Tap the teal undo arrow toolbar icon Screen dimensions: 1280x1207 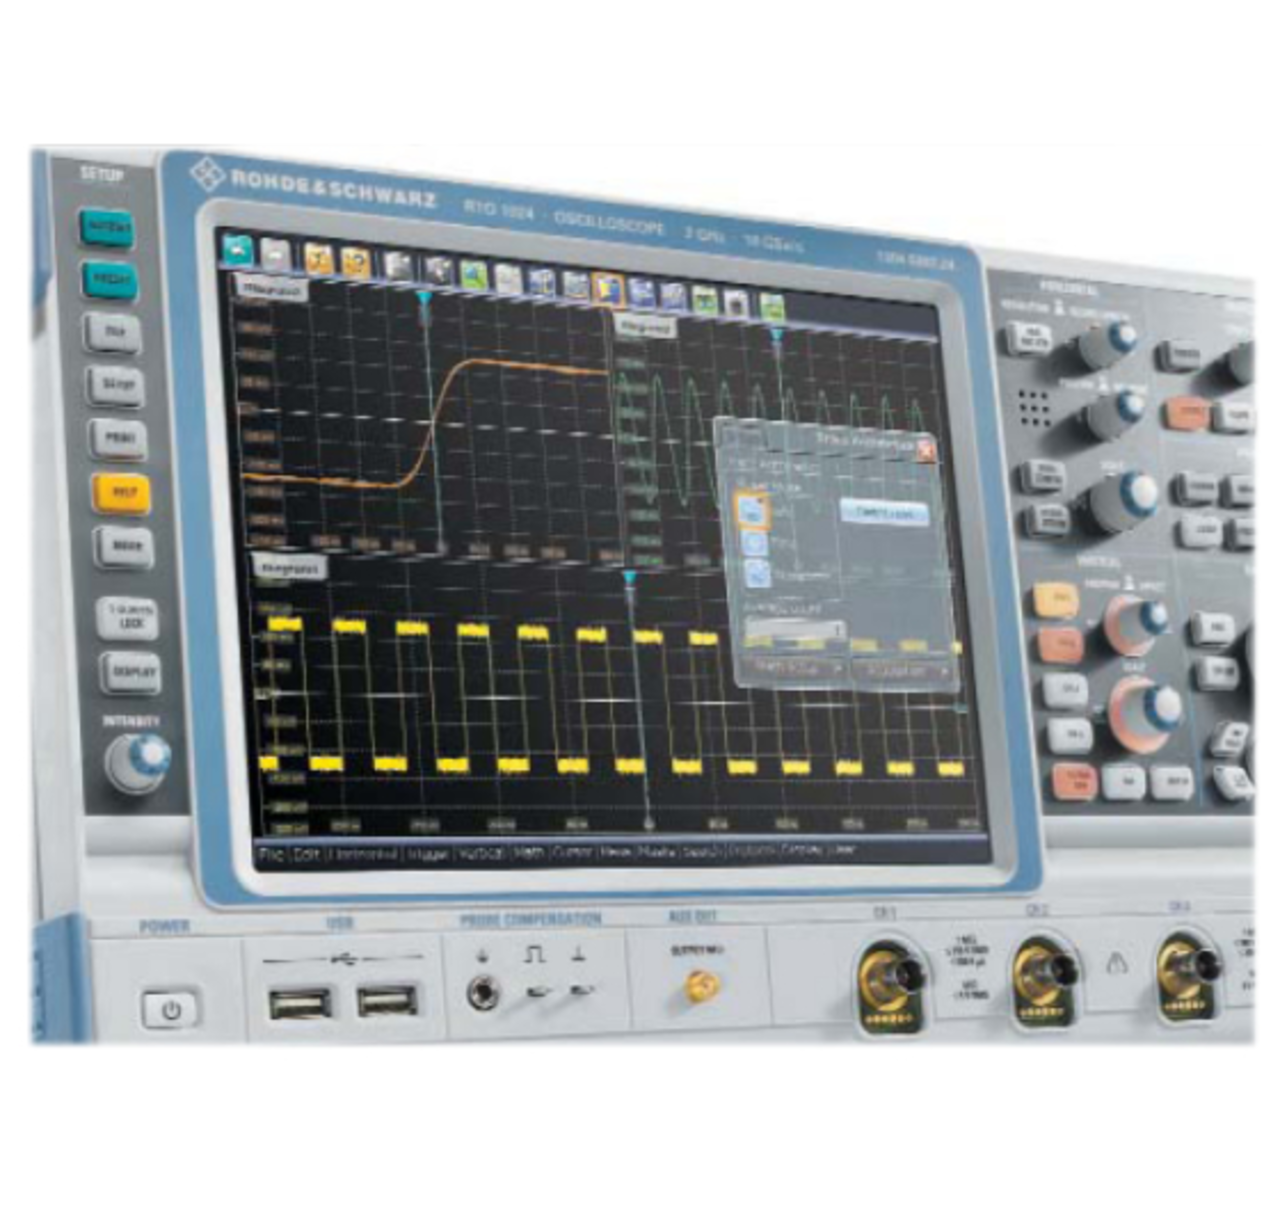tap(237, 250)
